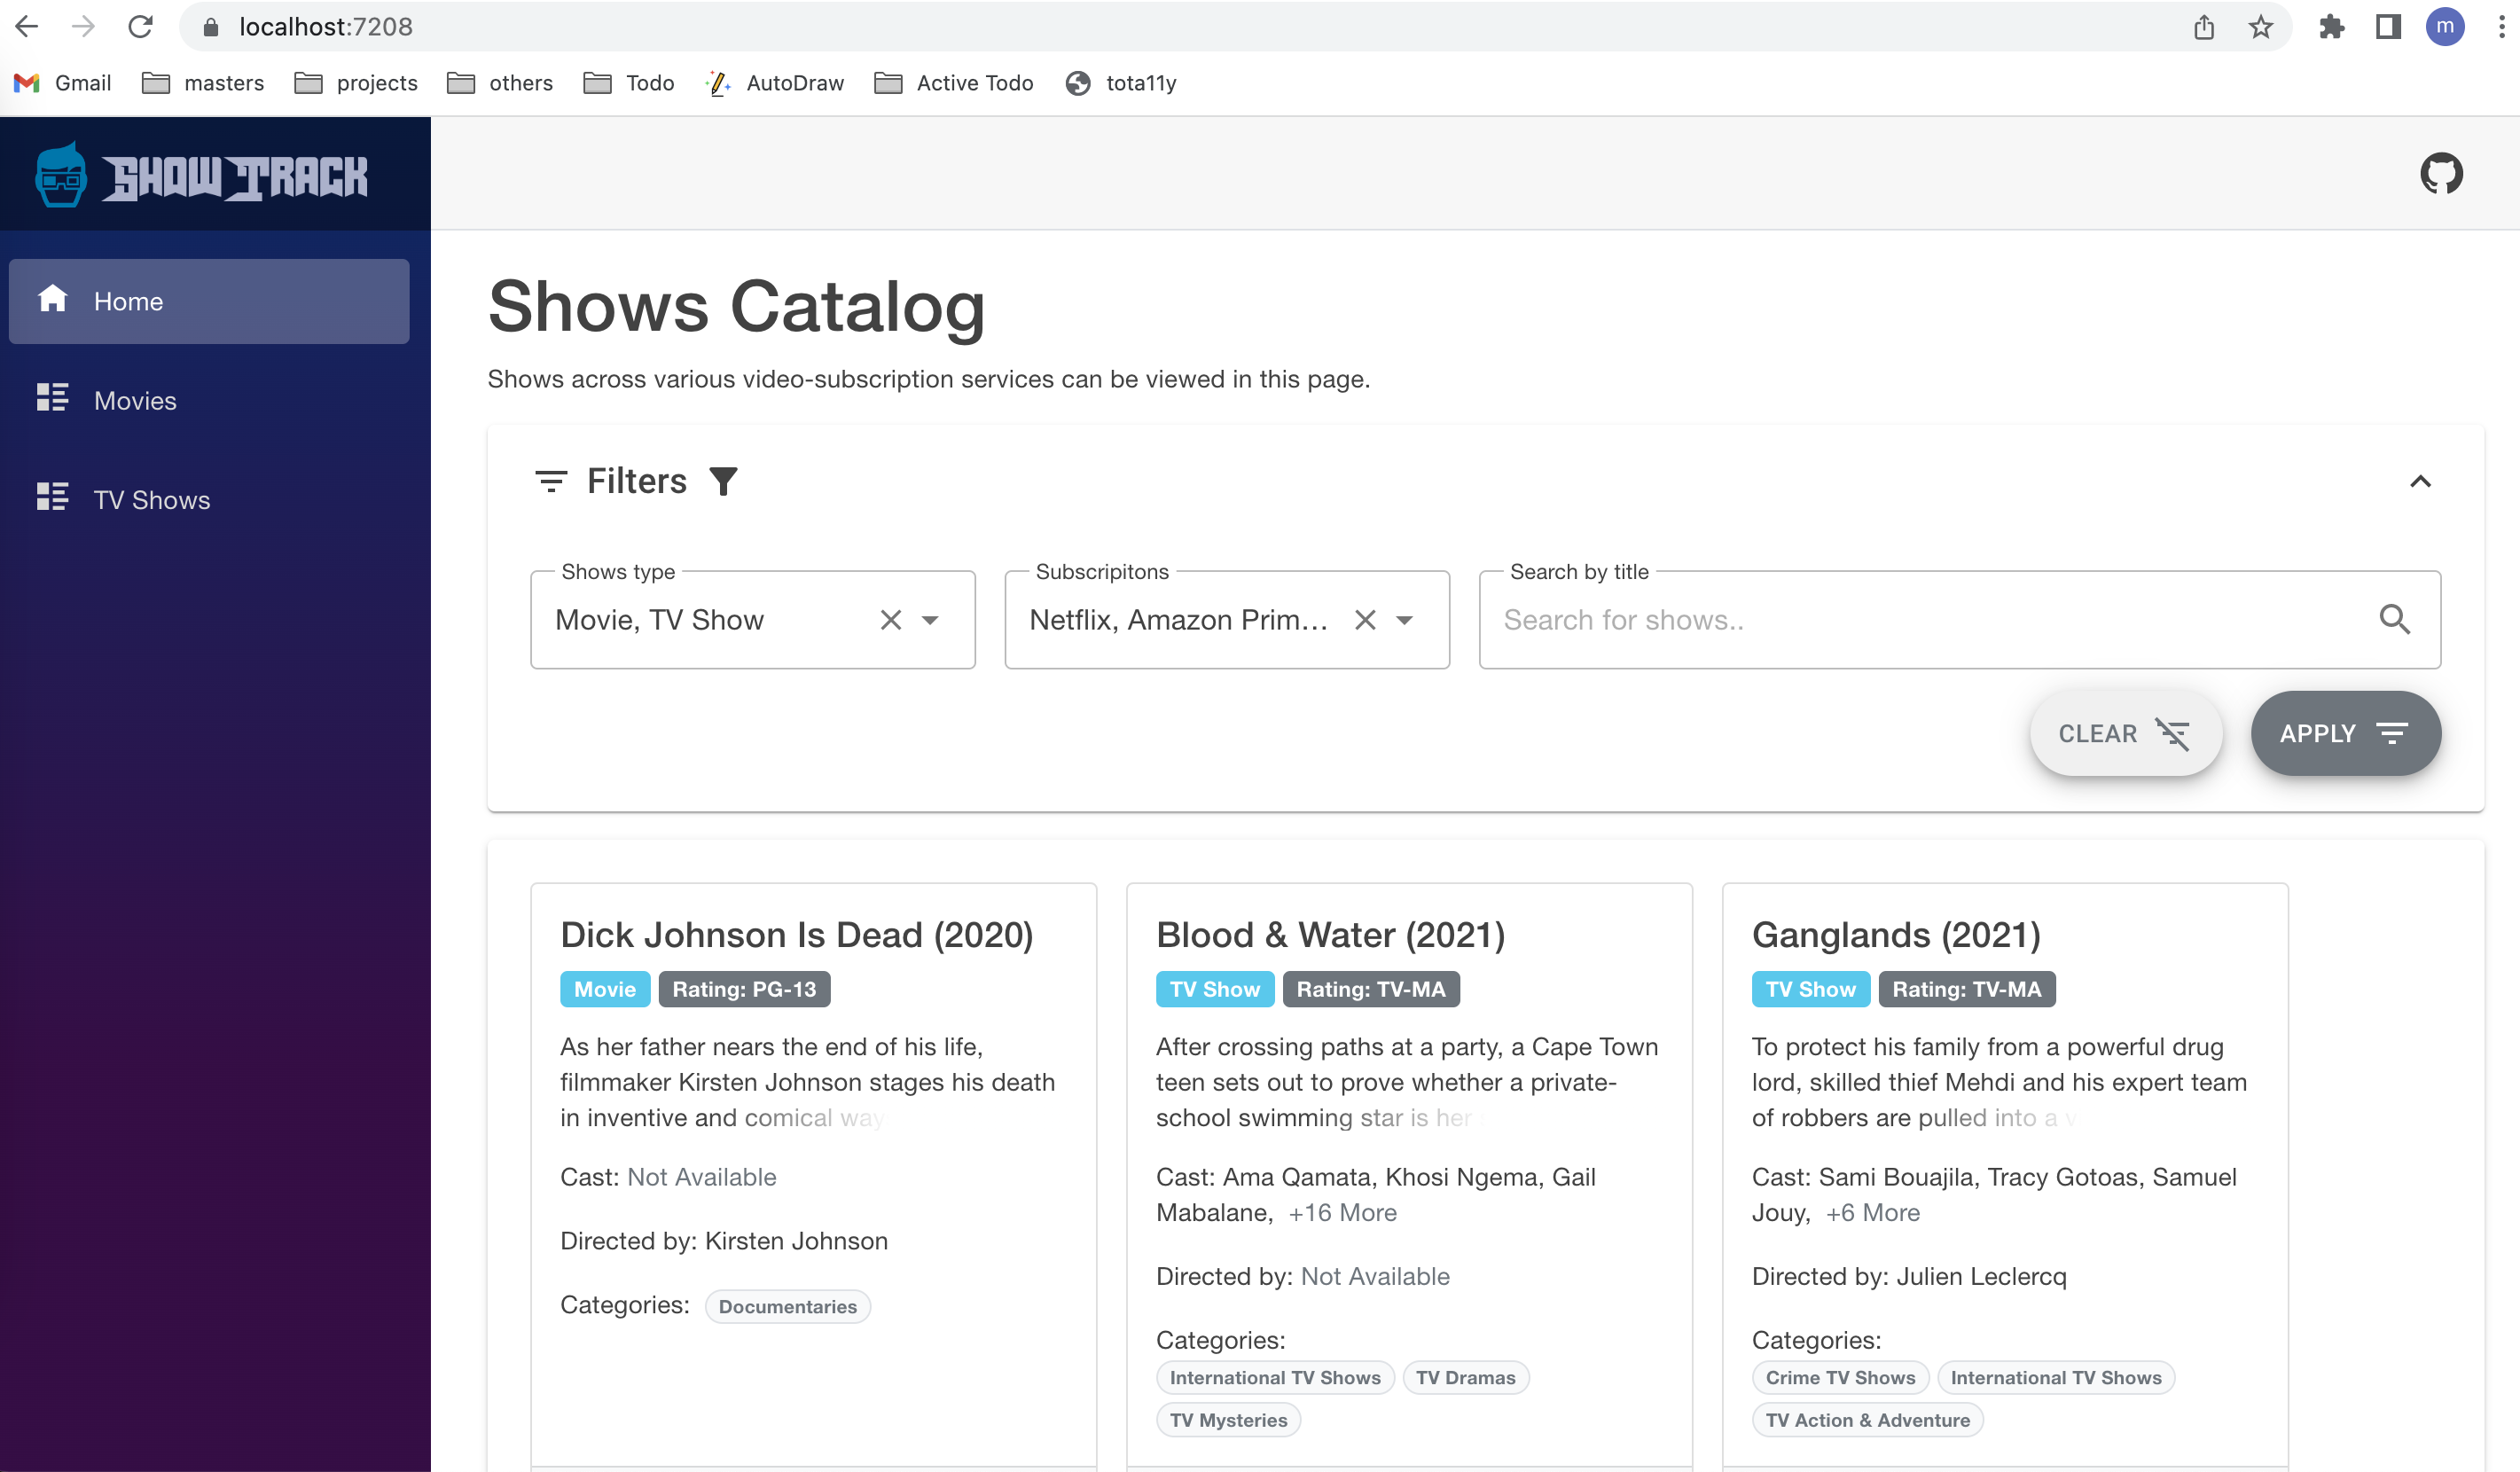Image resolution: width=2520 pixels, height=1472 pixels.
Task: Open the Active Todo bookmark folder
Action: [x=954, y=83]
